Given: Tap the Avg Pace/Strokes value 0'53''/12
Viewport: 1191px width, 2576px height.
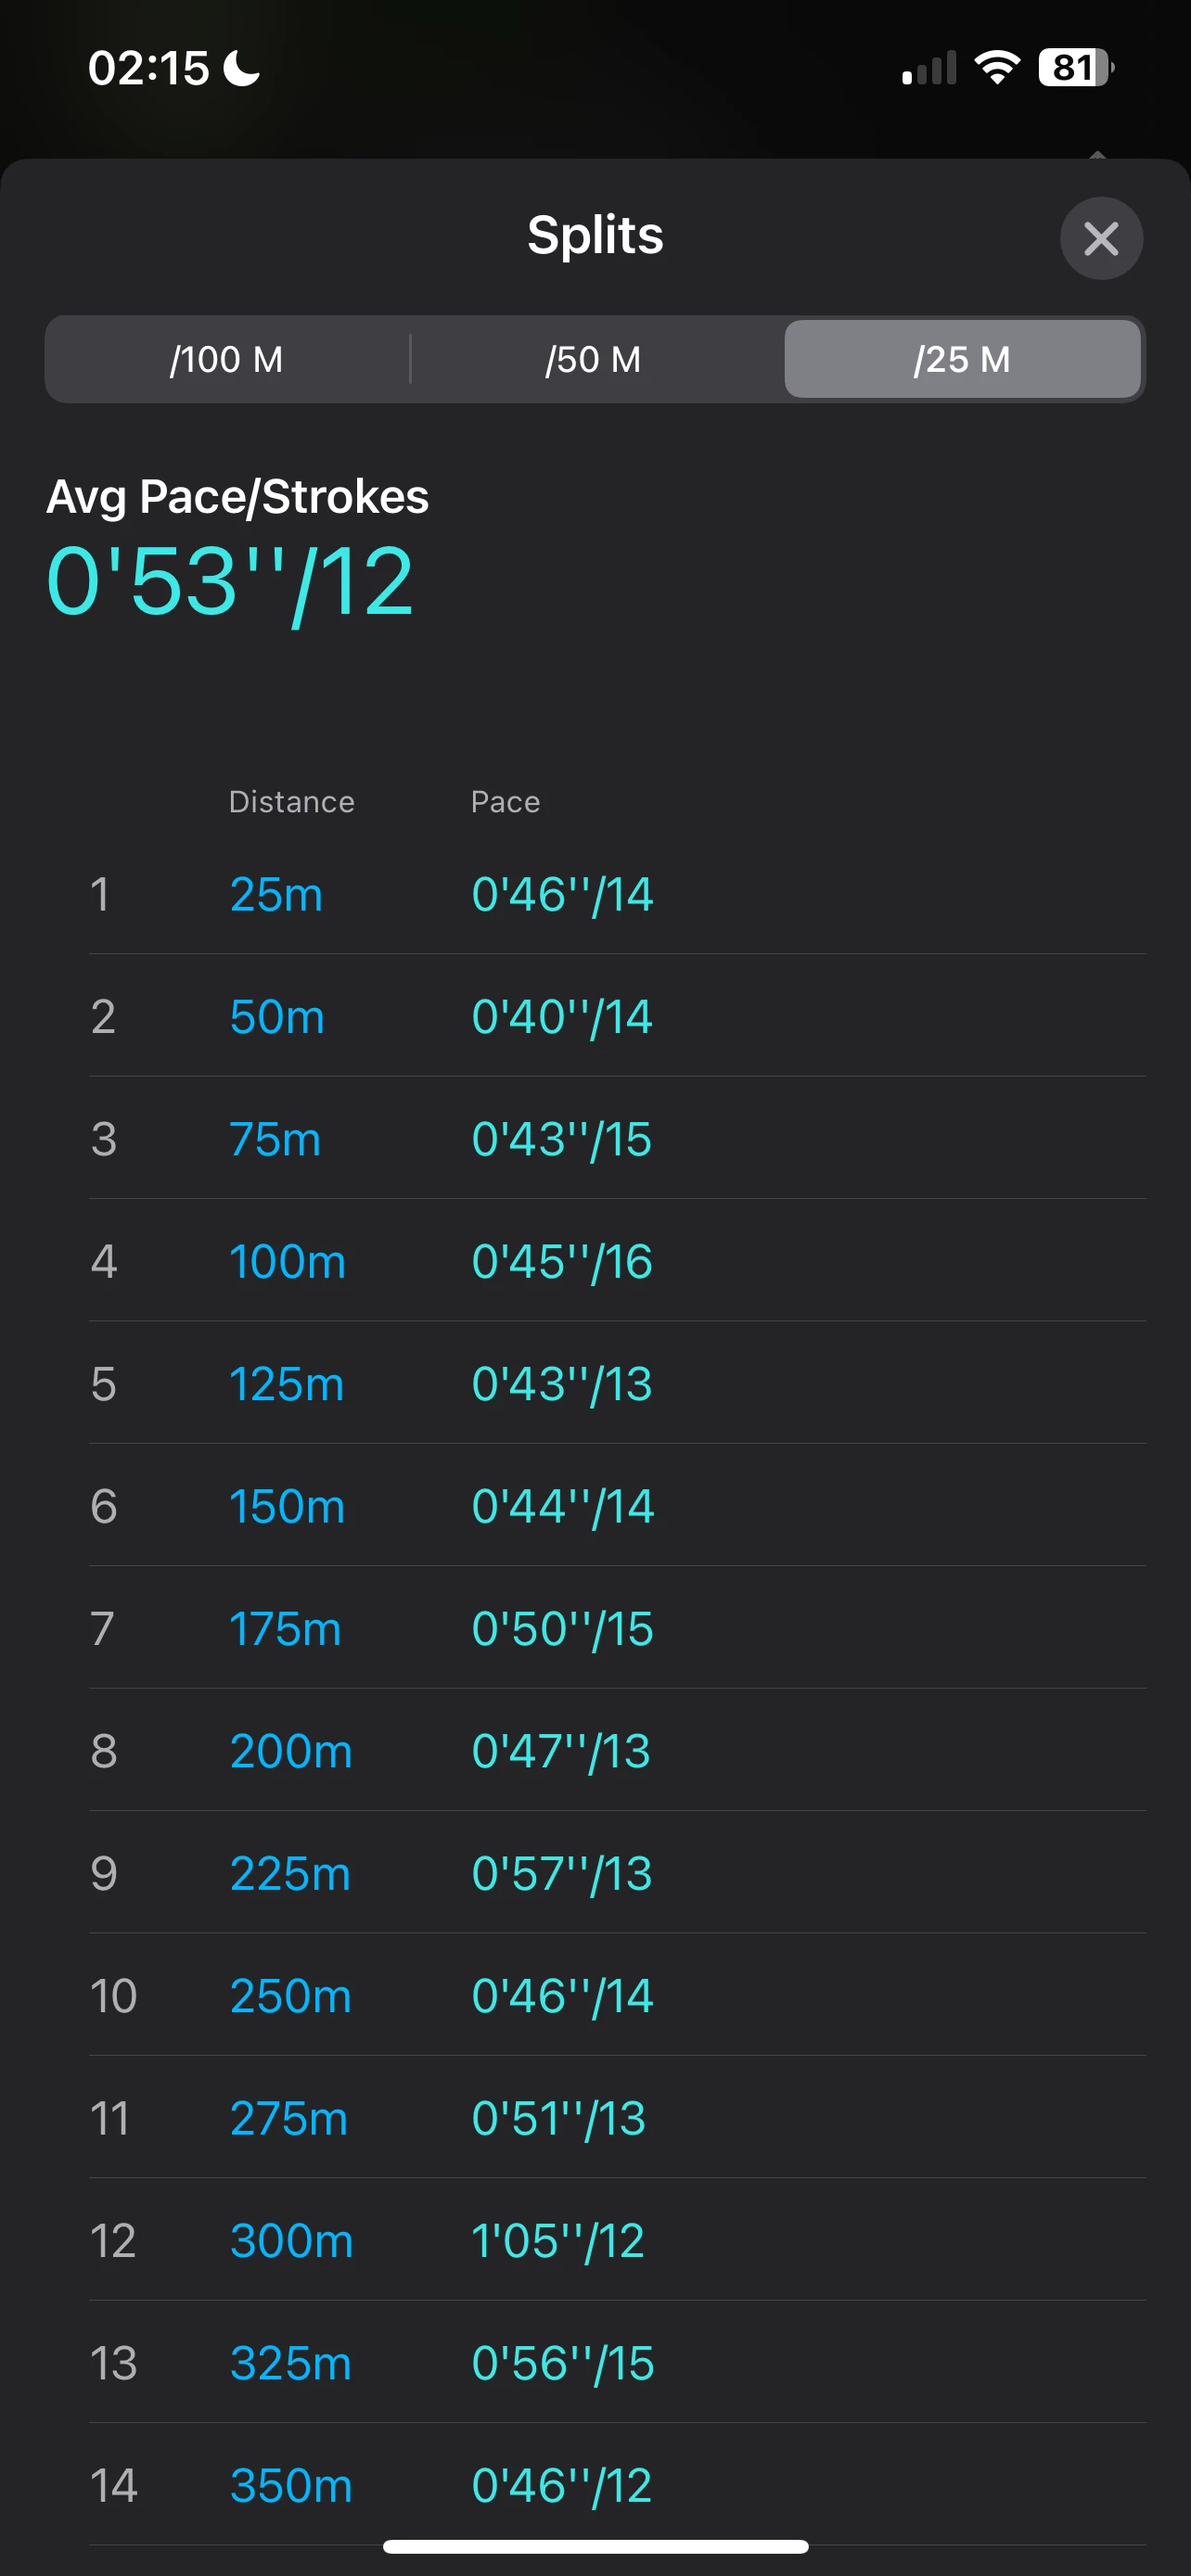Looking at the screenshot, I should coord(230,582).
